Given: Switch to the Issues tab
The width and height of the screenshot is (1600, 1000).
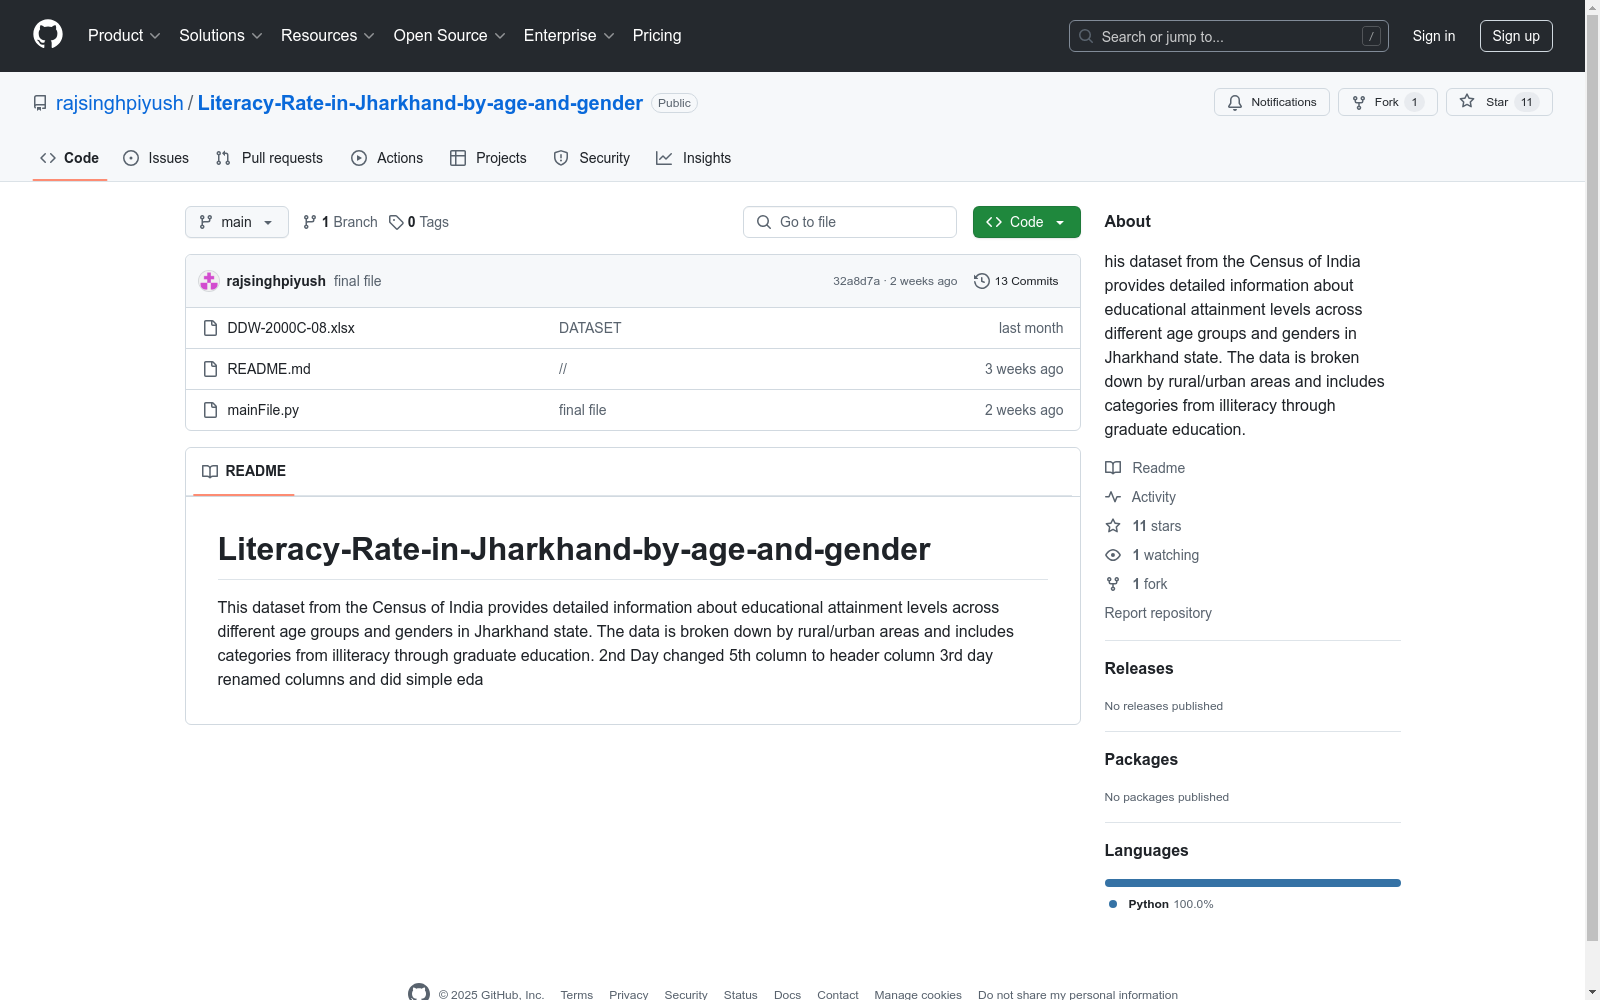Looking at the screenshot, I should 156,158.
